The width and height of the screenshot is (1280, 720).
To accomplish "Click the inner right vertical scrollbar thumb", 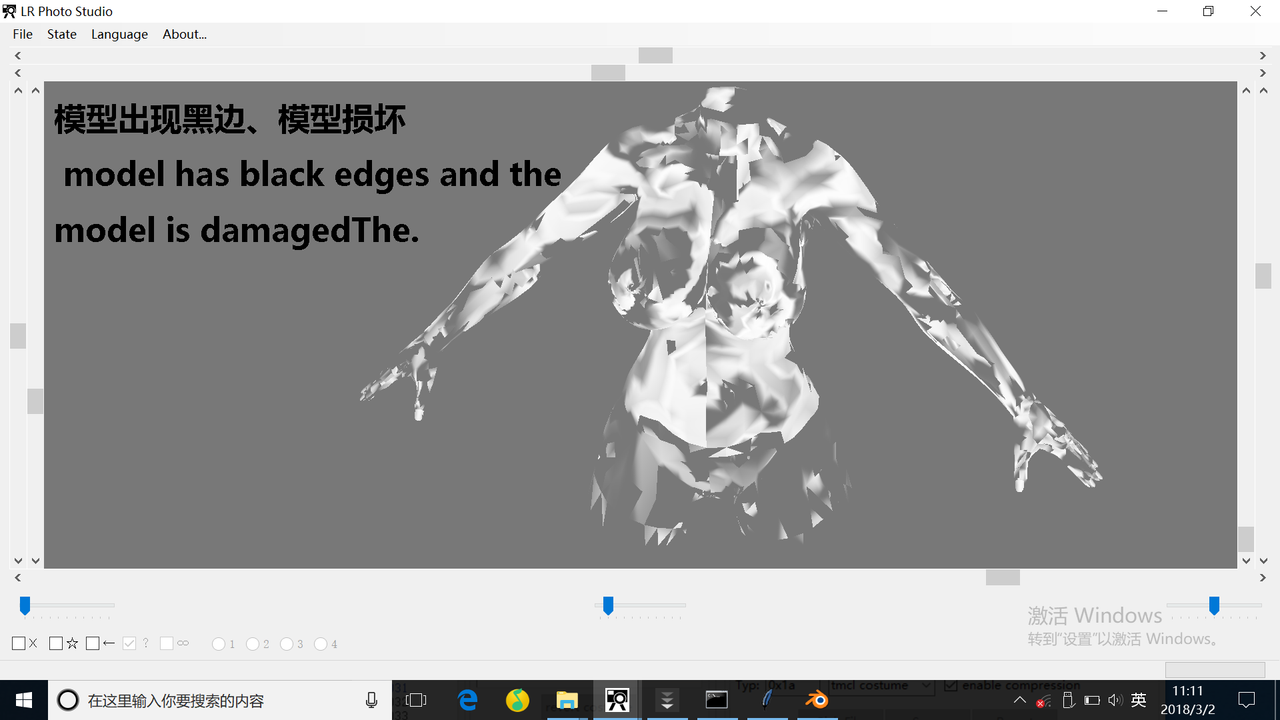I will coord(1246,539).
